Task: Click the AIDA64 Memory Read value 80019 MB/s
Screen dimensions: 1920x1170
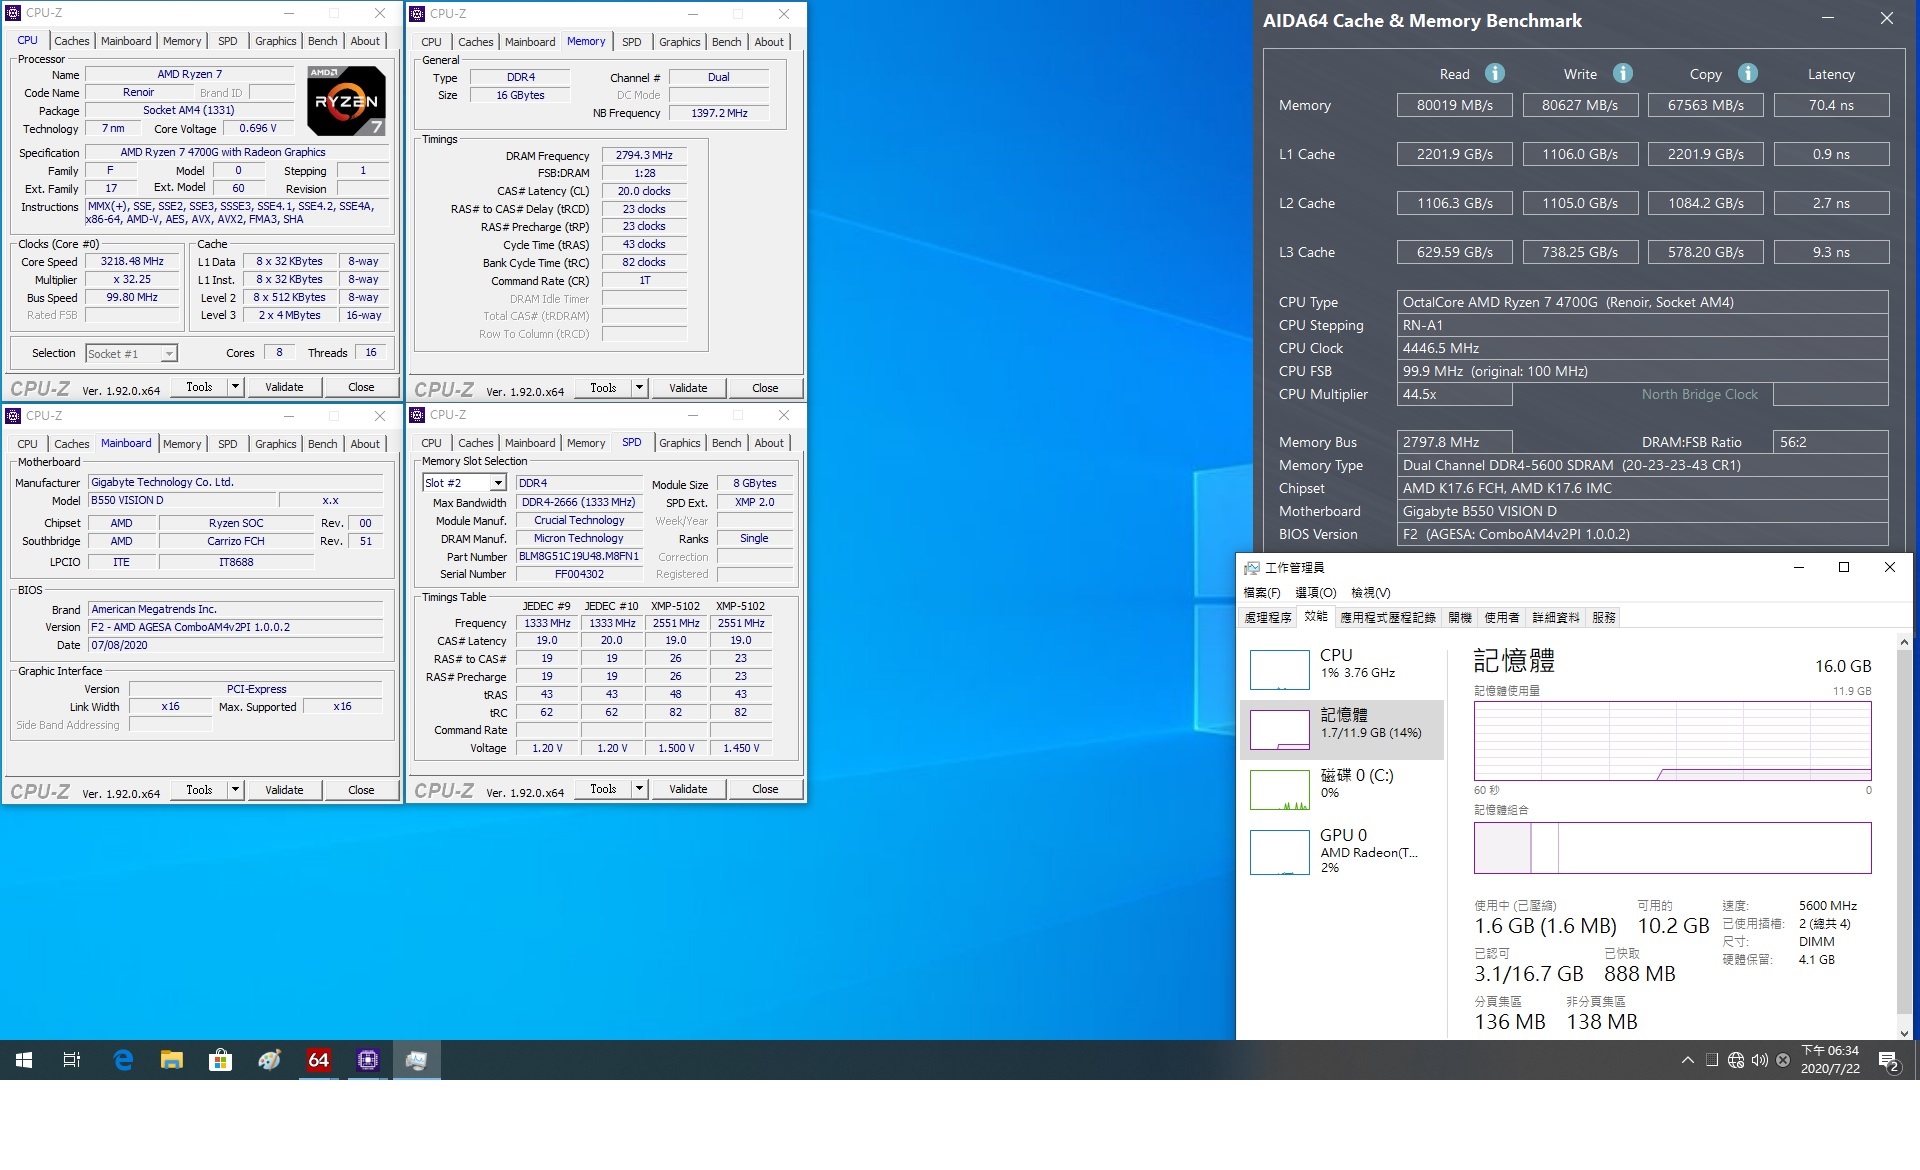Action: 1454,105
